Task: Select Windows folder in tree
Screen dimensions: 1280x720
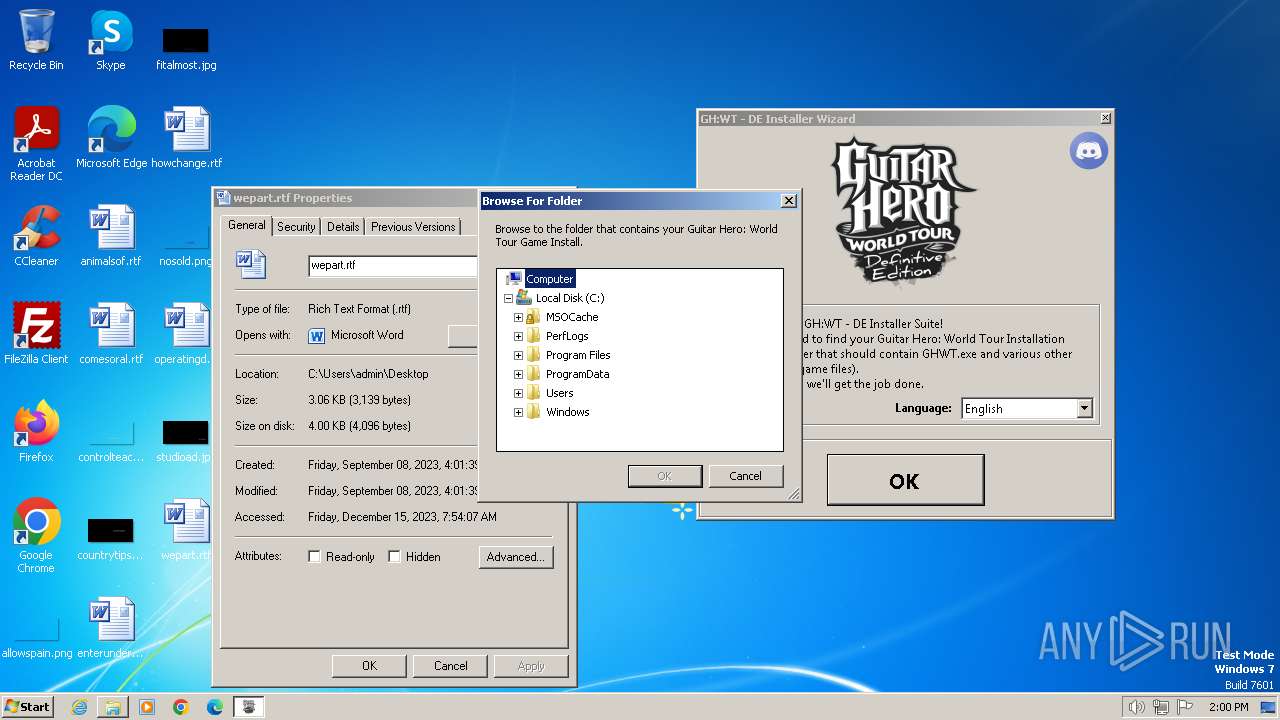Action: [567, 412]
